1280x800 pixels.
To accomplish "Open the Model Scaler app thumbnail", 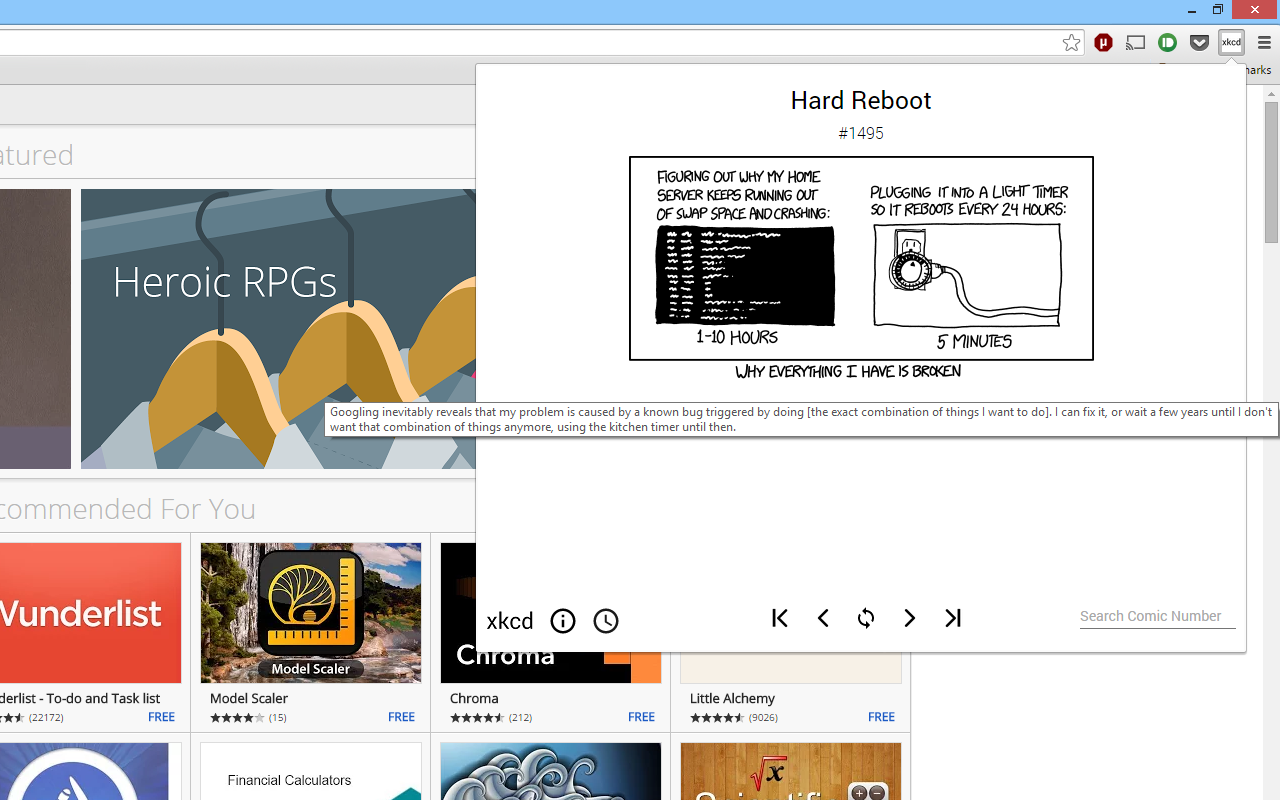I will [311, 613].
